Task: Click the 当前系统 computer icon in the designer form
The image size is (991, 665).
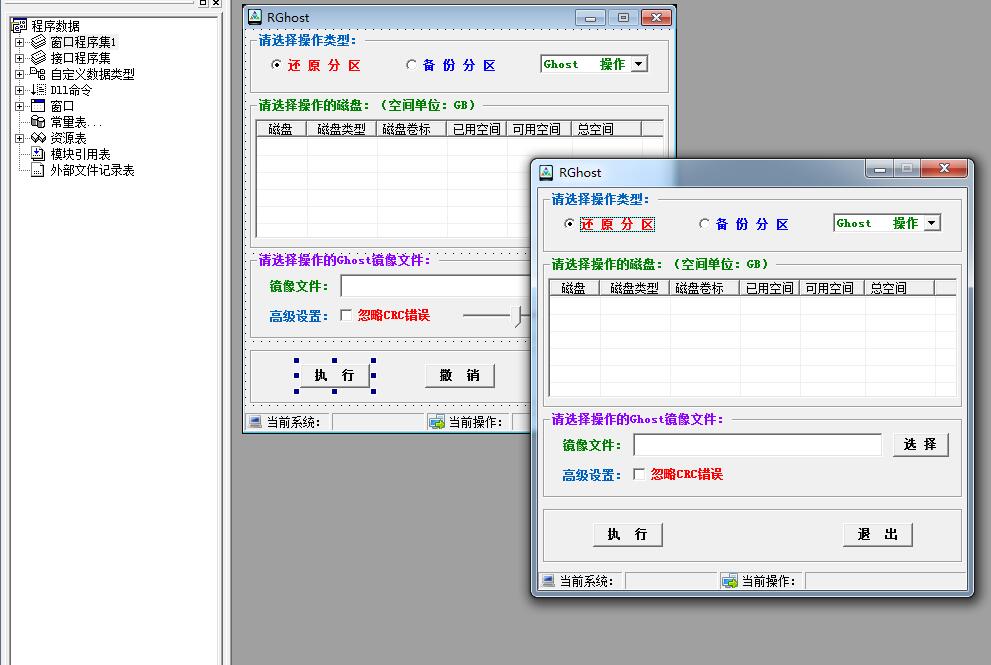Action: click(x=255, y=422)
